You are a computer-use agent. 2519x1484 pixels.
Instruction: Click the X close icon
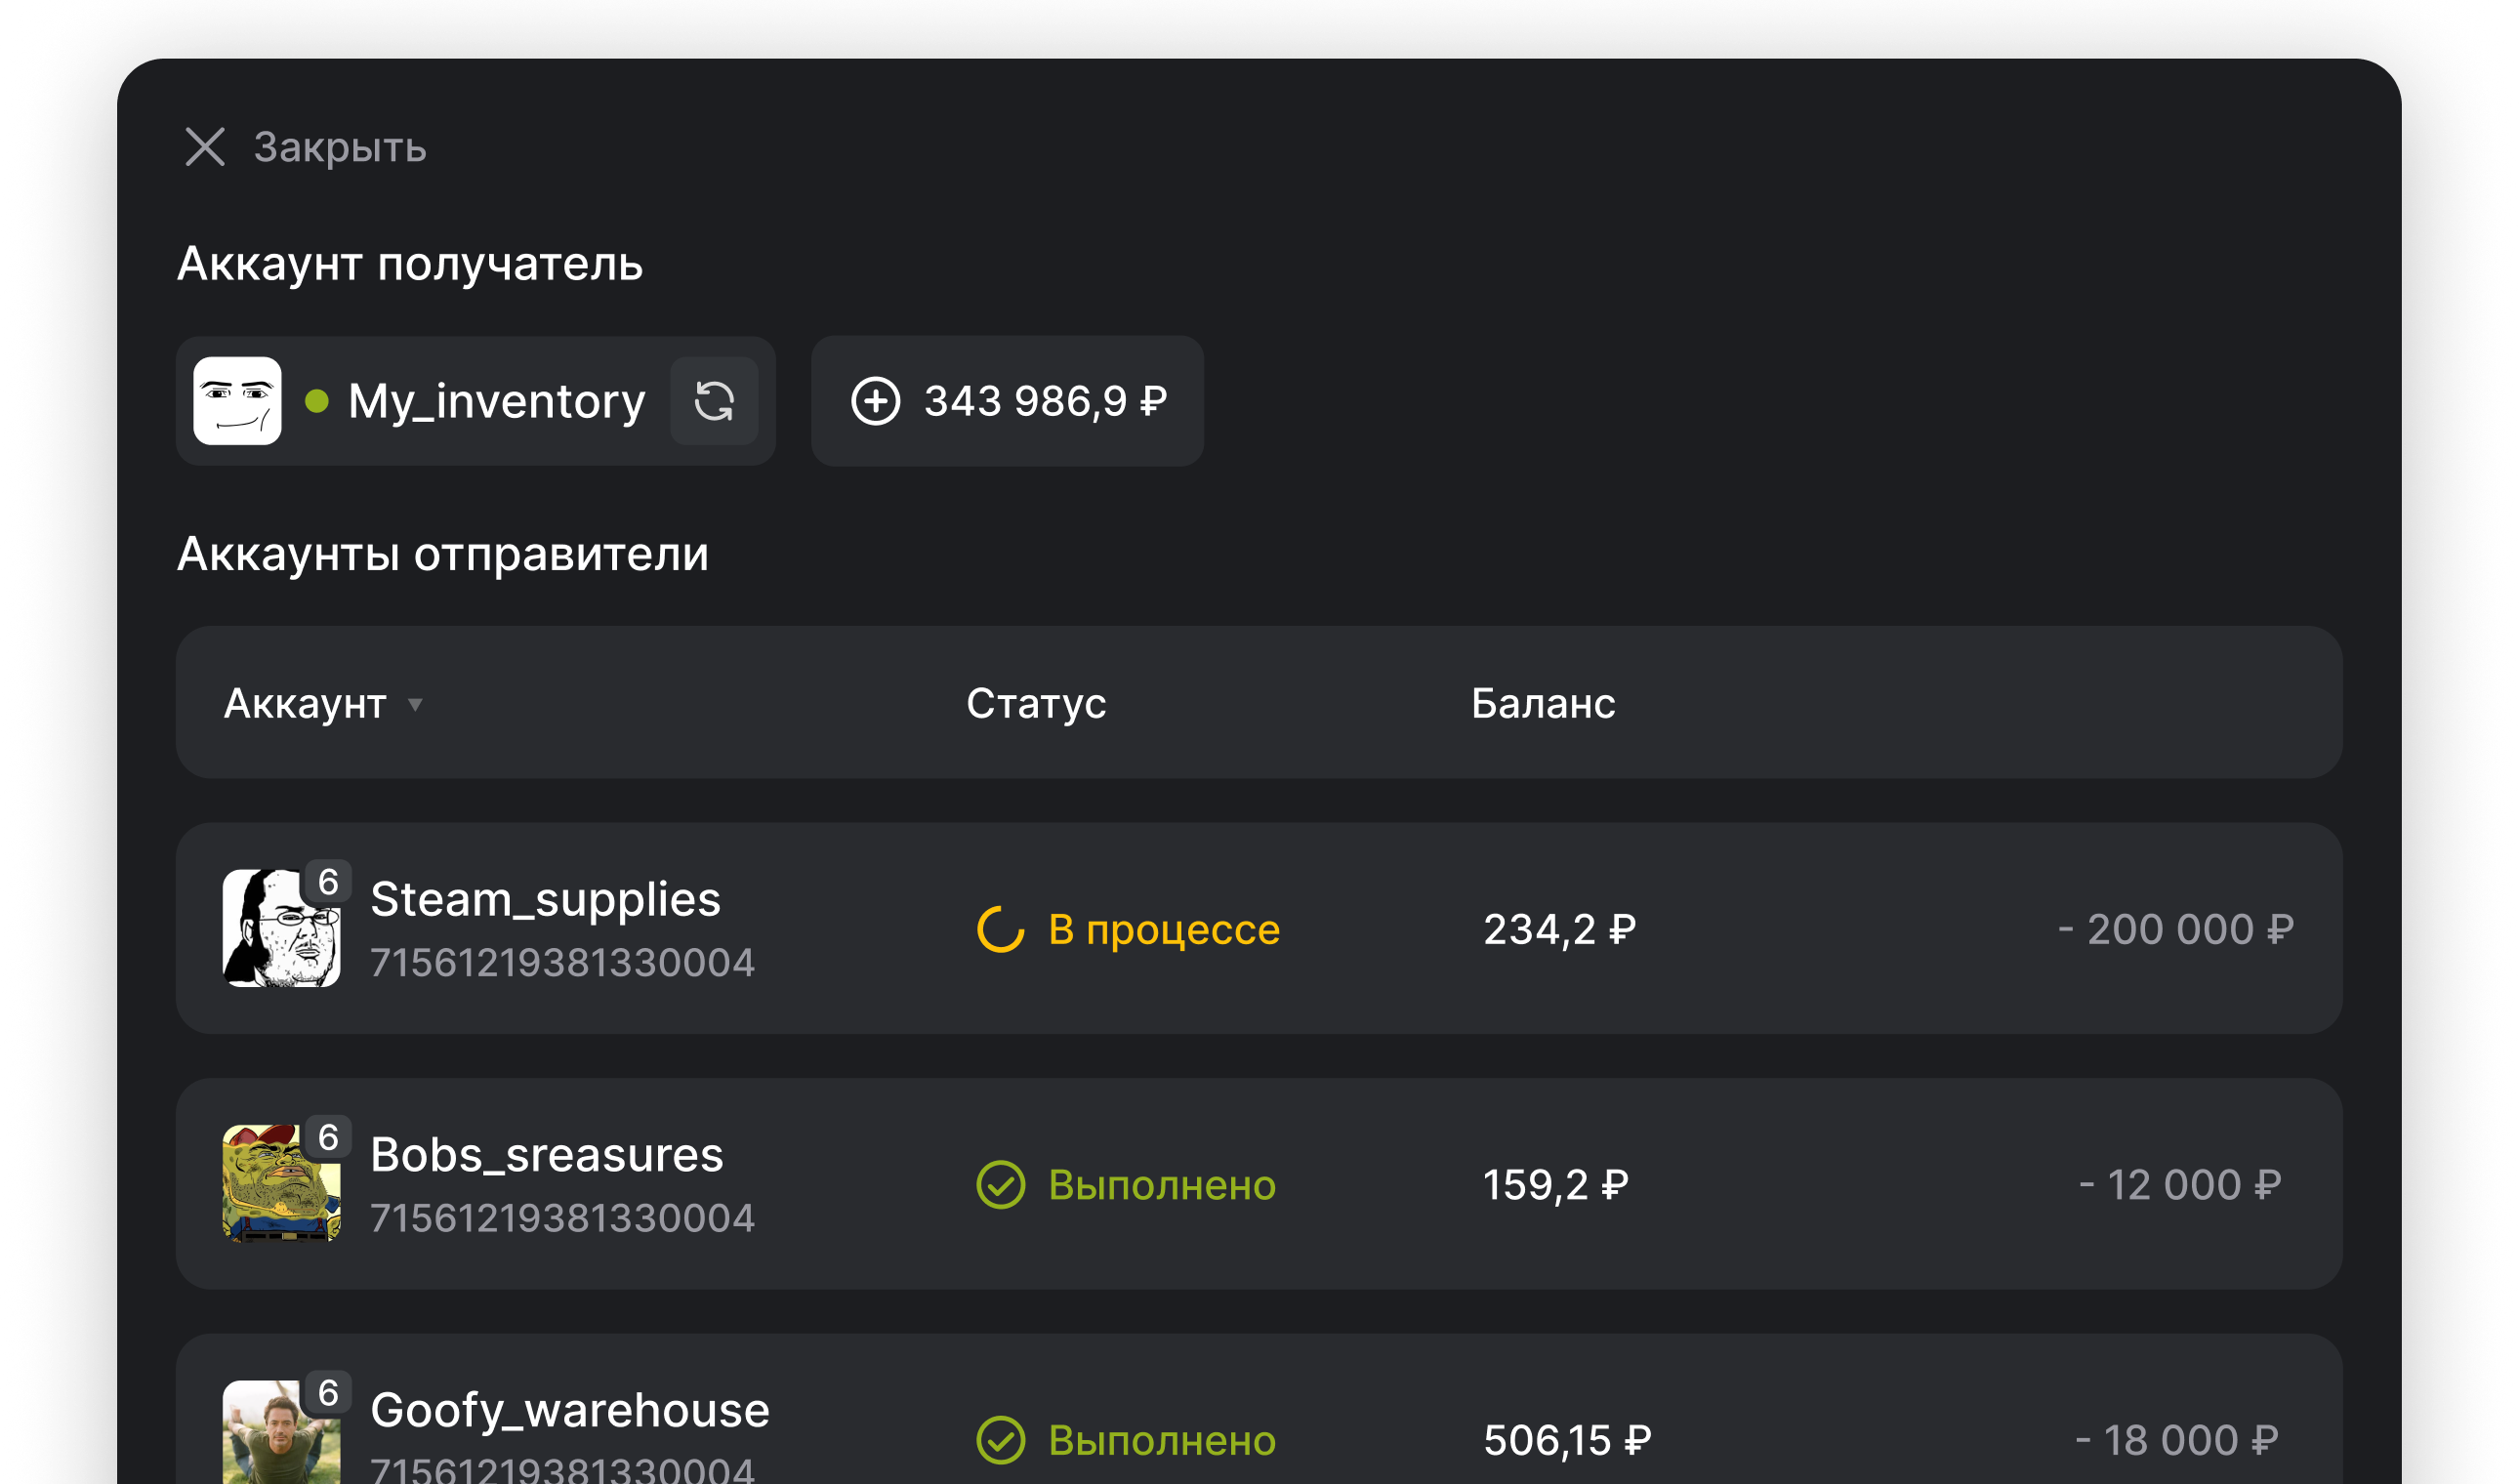click(205, 147)
